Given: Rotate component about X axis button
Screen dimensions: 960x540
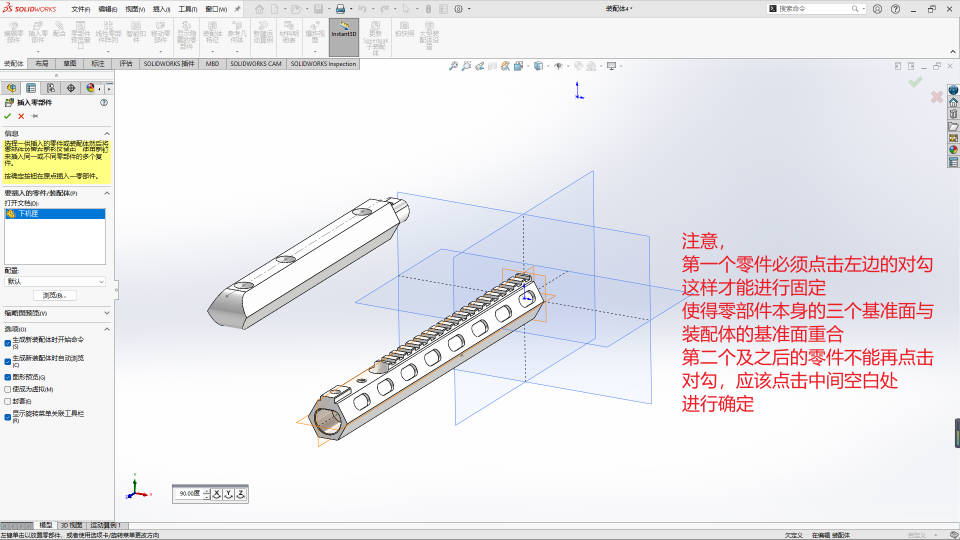Looking at the screenshot, I should point(217,494).
